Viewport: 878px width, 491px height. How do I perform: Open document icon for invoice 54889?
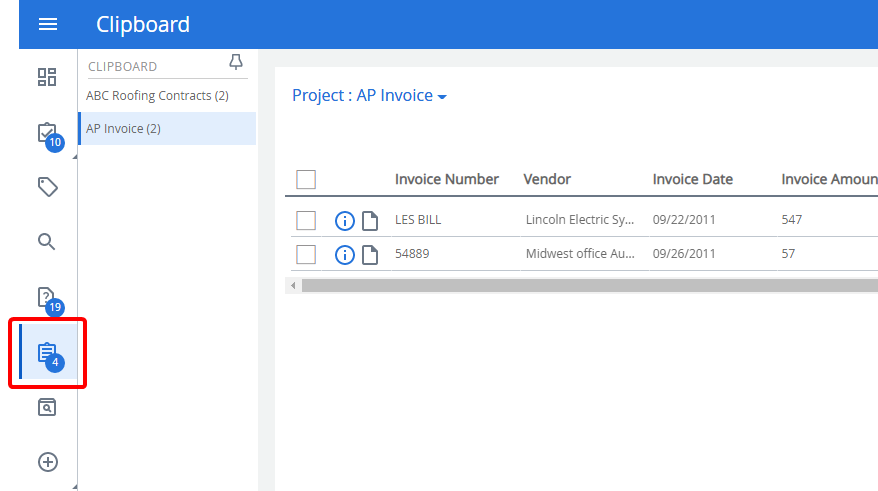point(370,255)
